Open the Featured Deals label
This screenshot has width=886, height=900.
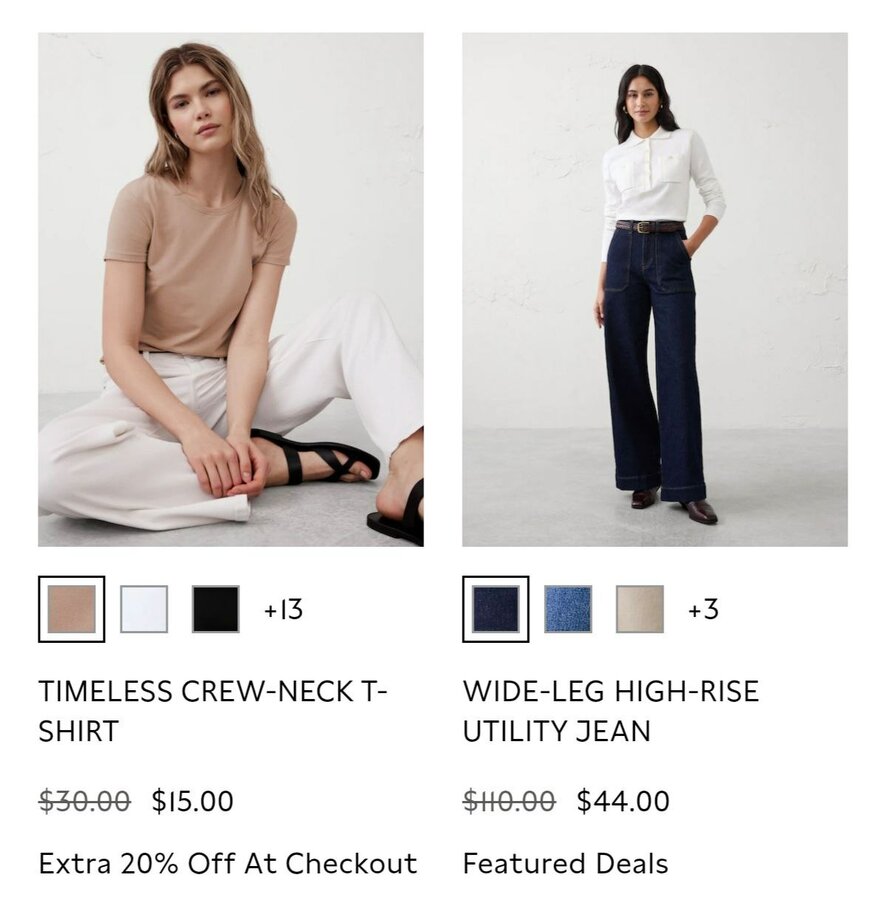pos(566,863)
